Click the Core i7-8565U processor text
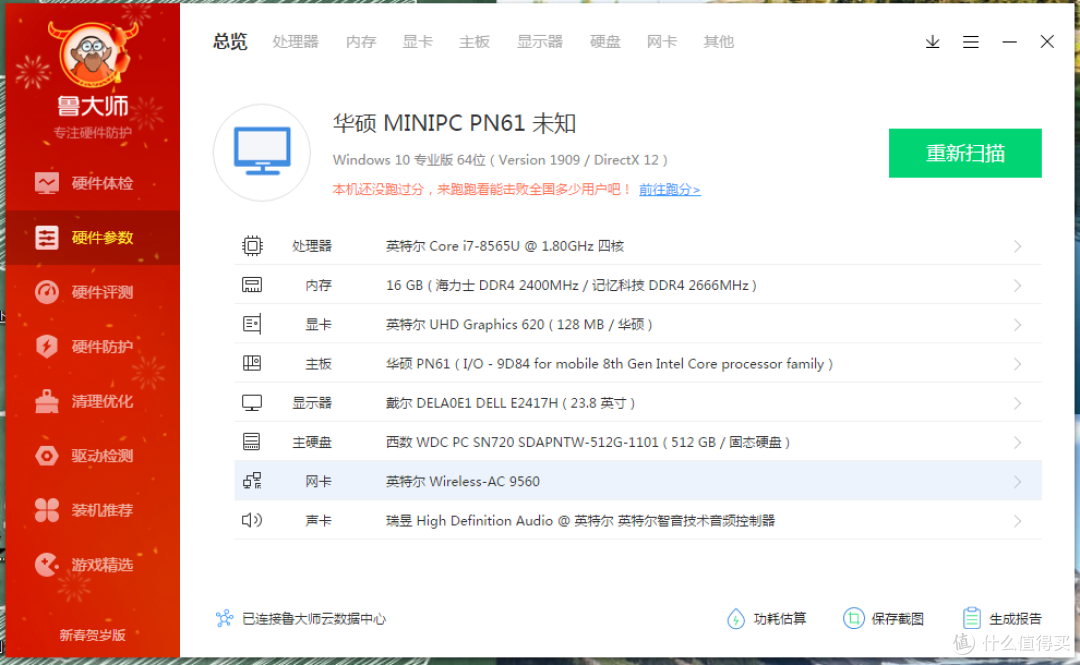The height and width of the screenshot is (665, 1080). [505, 246]
